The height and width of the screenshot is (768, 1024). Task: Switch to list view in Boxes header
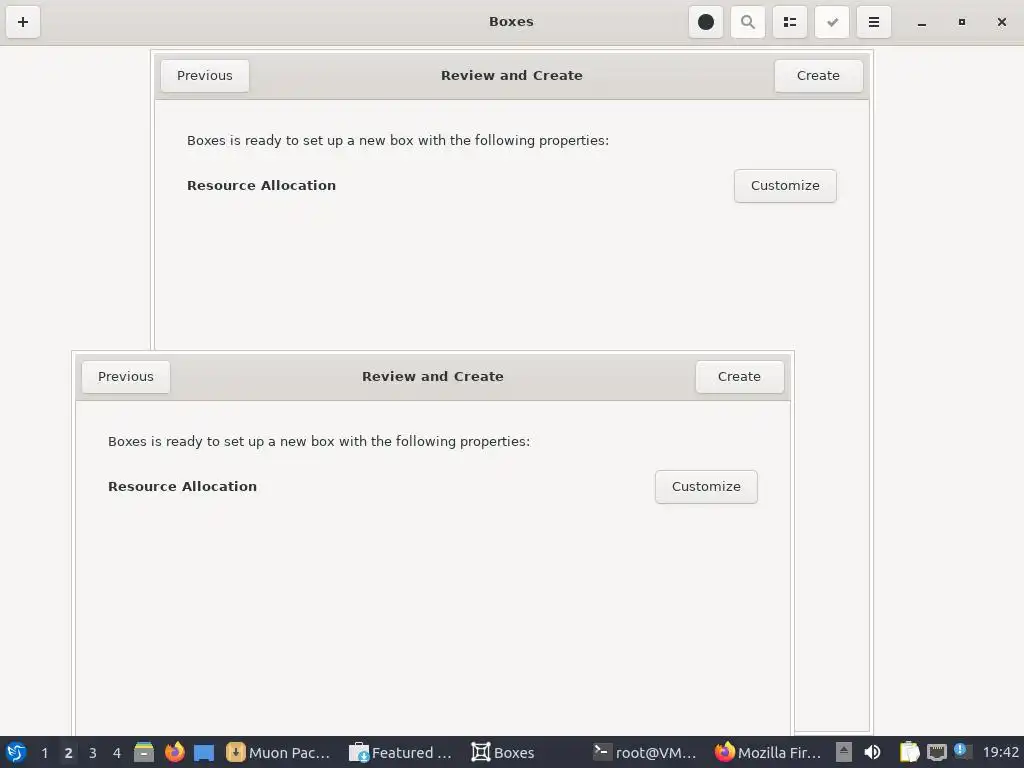tap(790, 22)
